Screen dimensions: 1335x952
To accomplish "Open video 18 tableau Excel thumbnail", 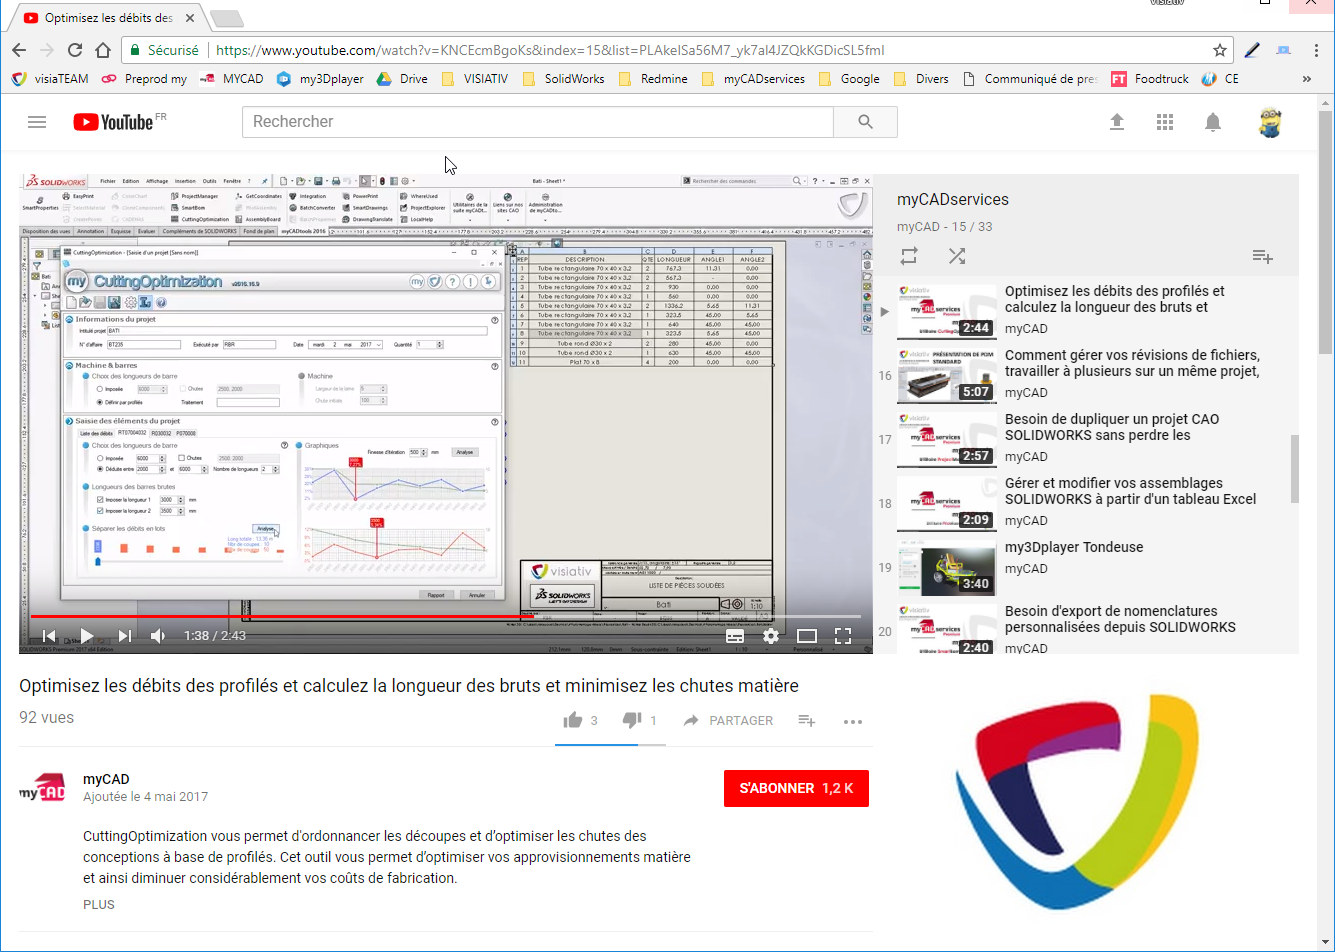I will [947, 504].
